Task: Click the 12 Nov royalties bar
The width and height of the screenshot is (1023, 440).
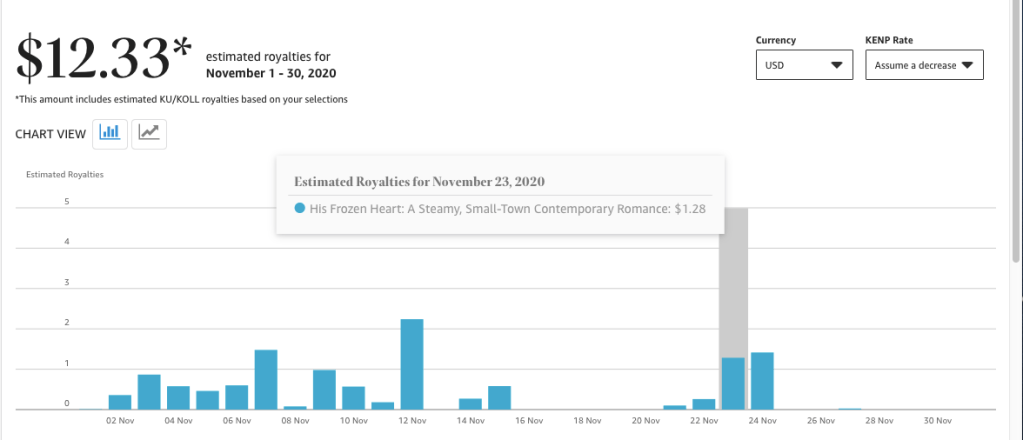Action: 412,364
